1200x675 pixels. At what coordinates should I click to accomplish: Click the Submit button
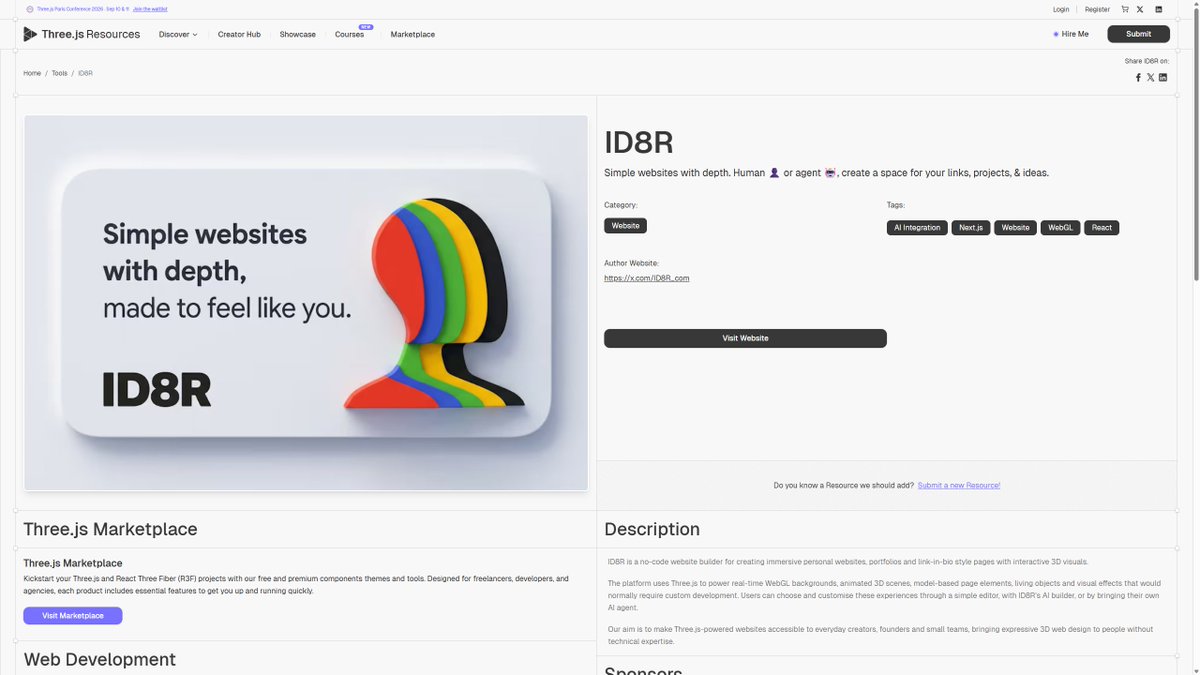pos(1138,34)
